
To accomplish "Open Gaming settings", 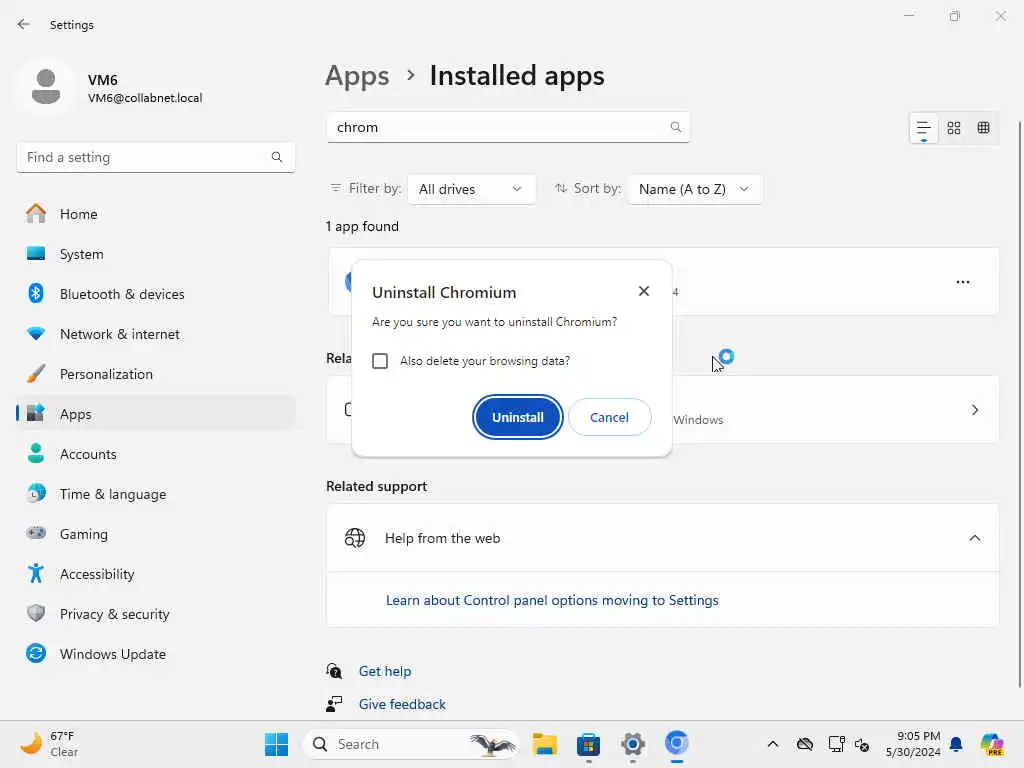I will click(155, 534).
